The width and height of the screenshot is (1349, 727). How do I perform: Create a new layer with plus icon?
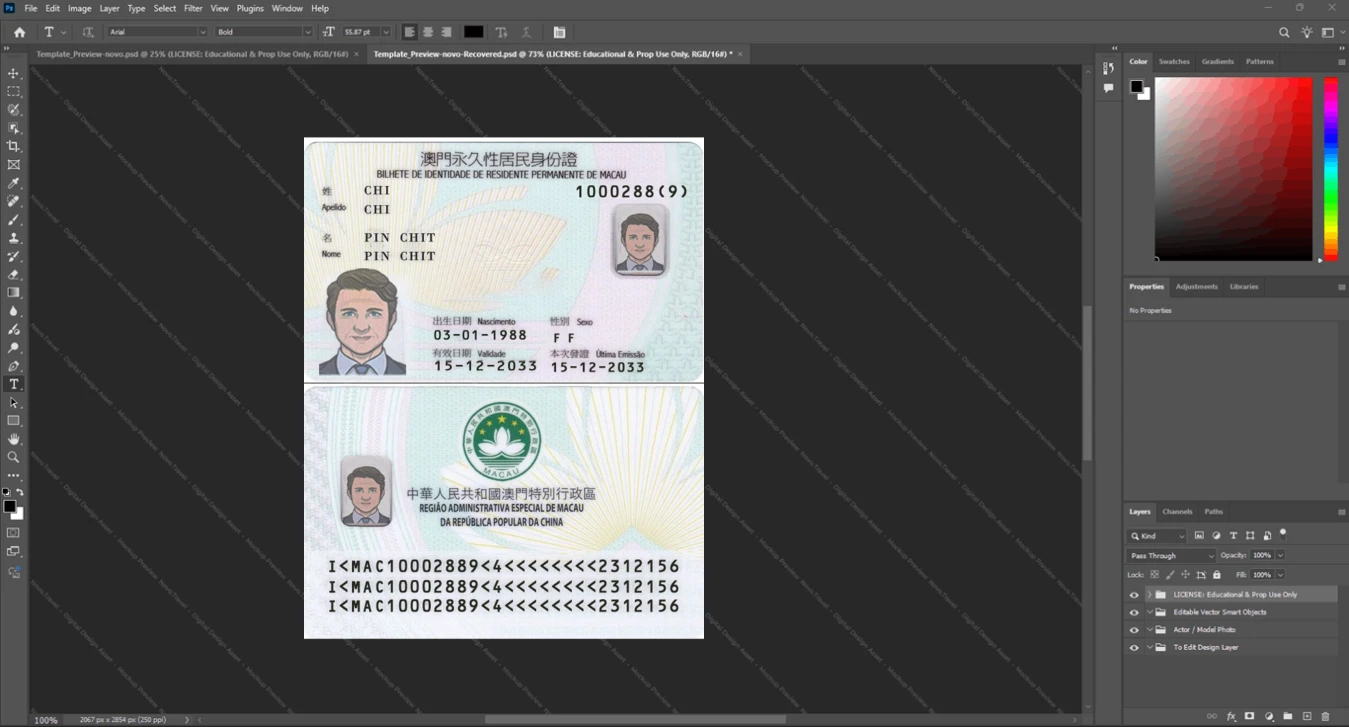point(1307,716)
